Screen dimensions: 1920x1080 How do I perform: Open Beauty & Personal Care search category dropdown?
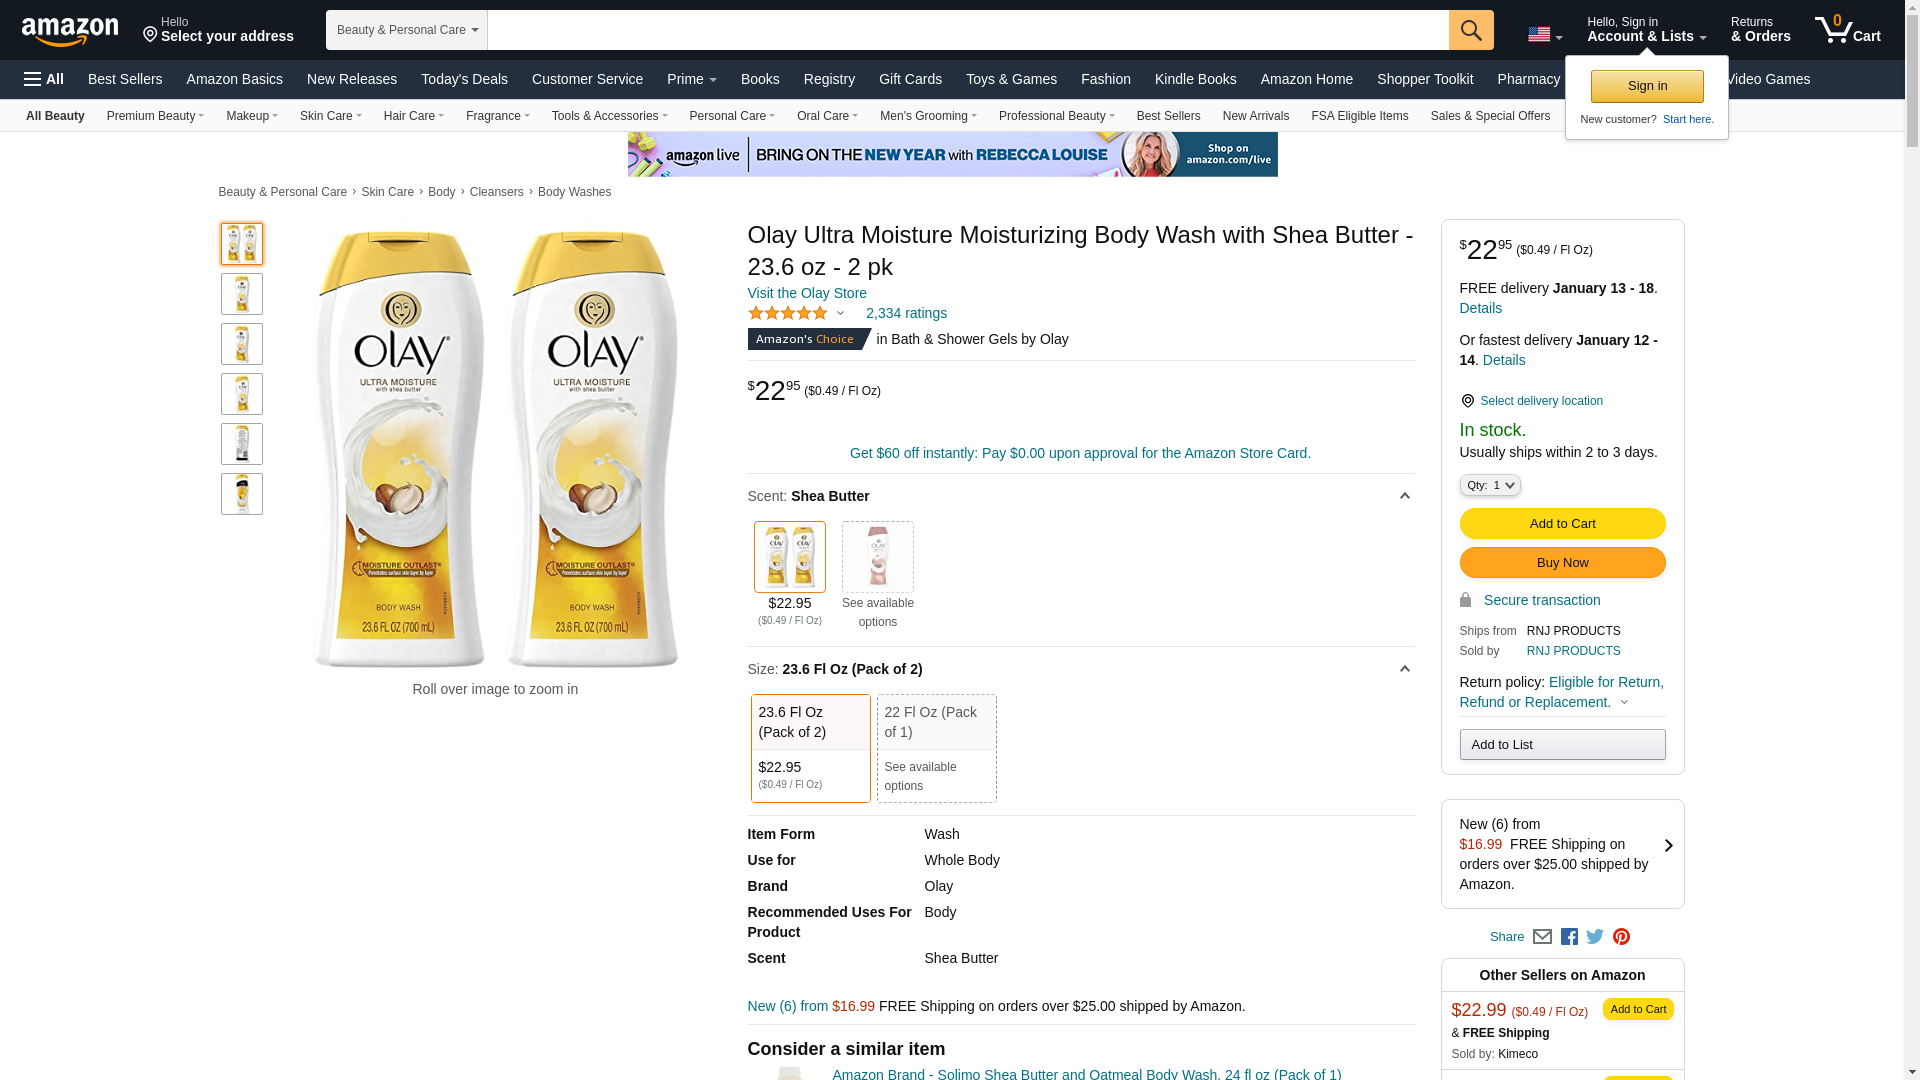(406, 30)
